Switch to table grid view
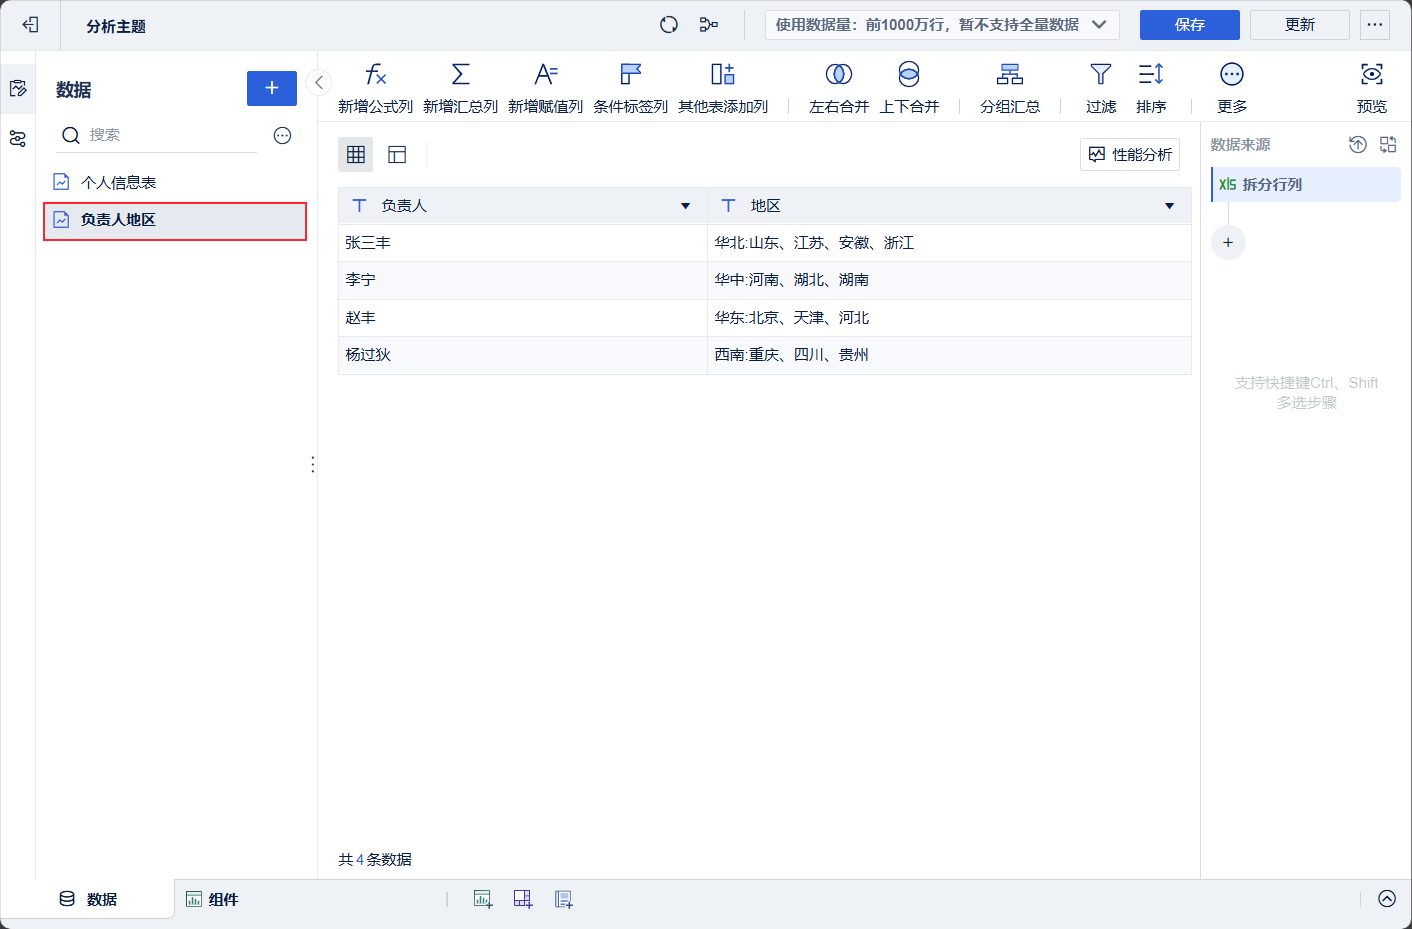 click(356, 154)
